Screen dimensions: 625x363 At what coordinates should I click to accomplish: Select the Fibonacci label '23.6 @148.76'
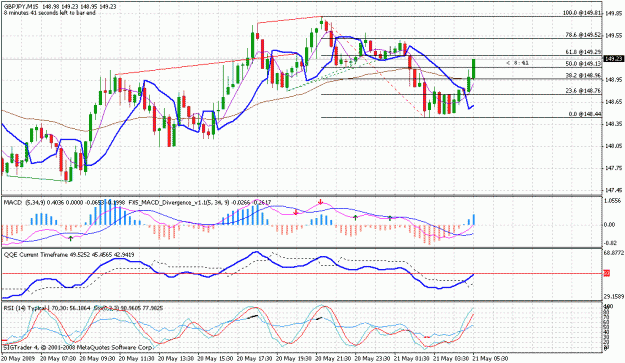click(584, 91)
